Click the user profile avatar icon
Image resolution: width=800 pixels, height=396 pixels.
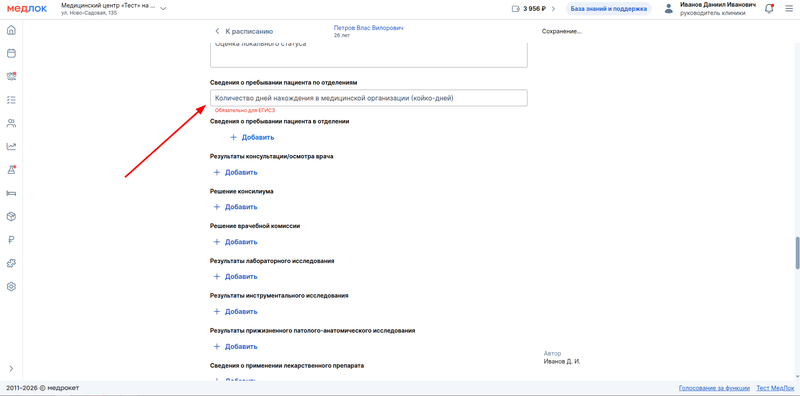click(x=669, y=9)
